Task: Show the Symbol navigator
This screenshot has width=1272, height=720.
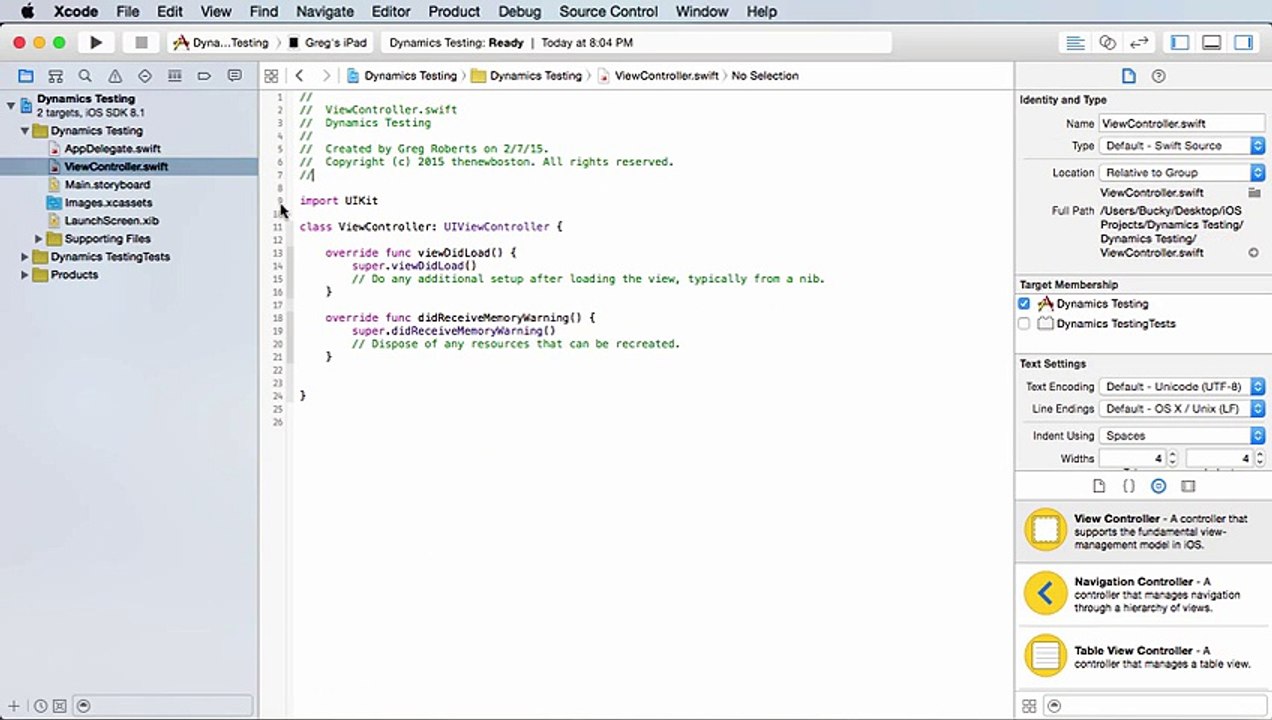Action: [56, 76]
